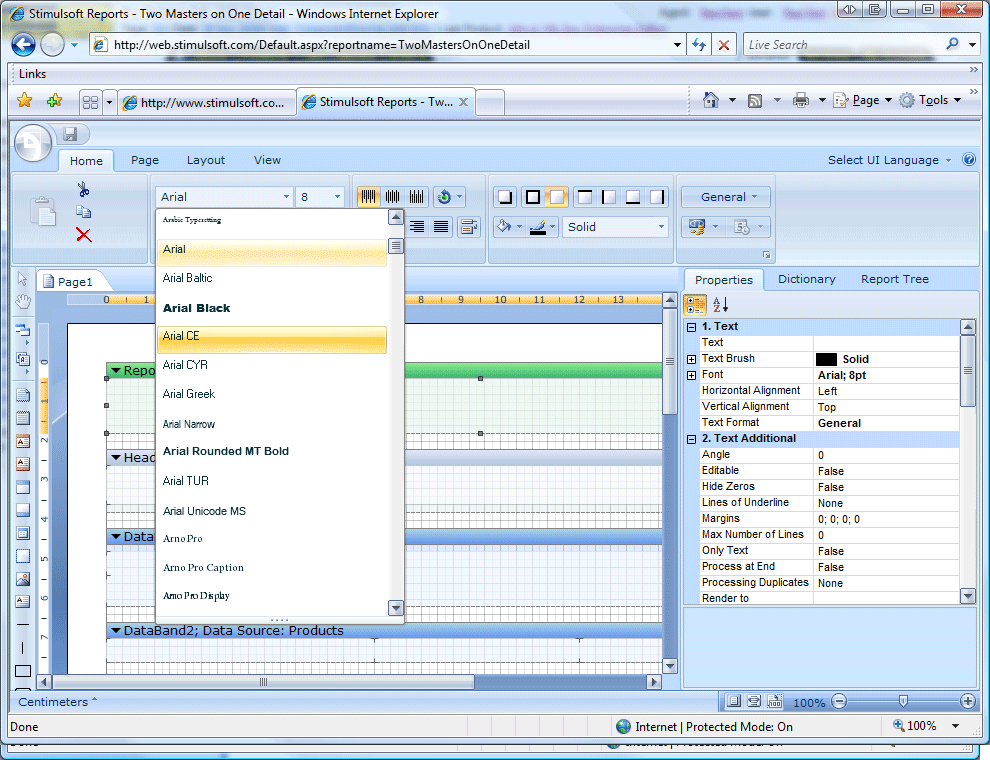Switch to the Dictionary tab
Viewport: 990px width, 760px height.
tap(806, 279)
